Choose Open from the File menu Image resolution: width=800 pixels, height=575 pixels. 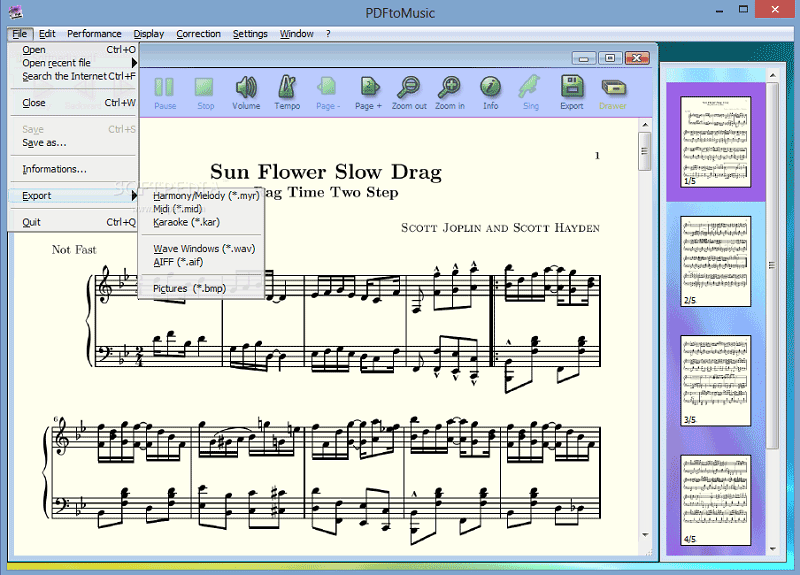(x=73, y=49)
